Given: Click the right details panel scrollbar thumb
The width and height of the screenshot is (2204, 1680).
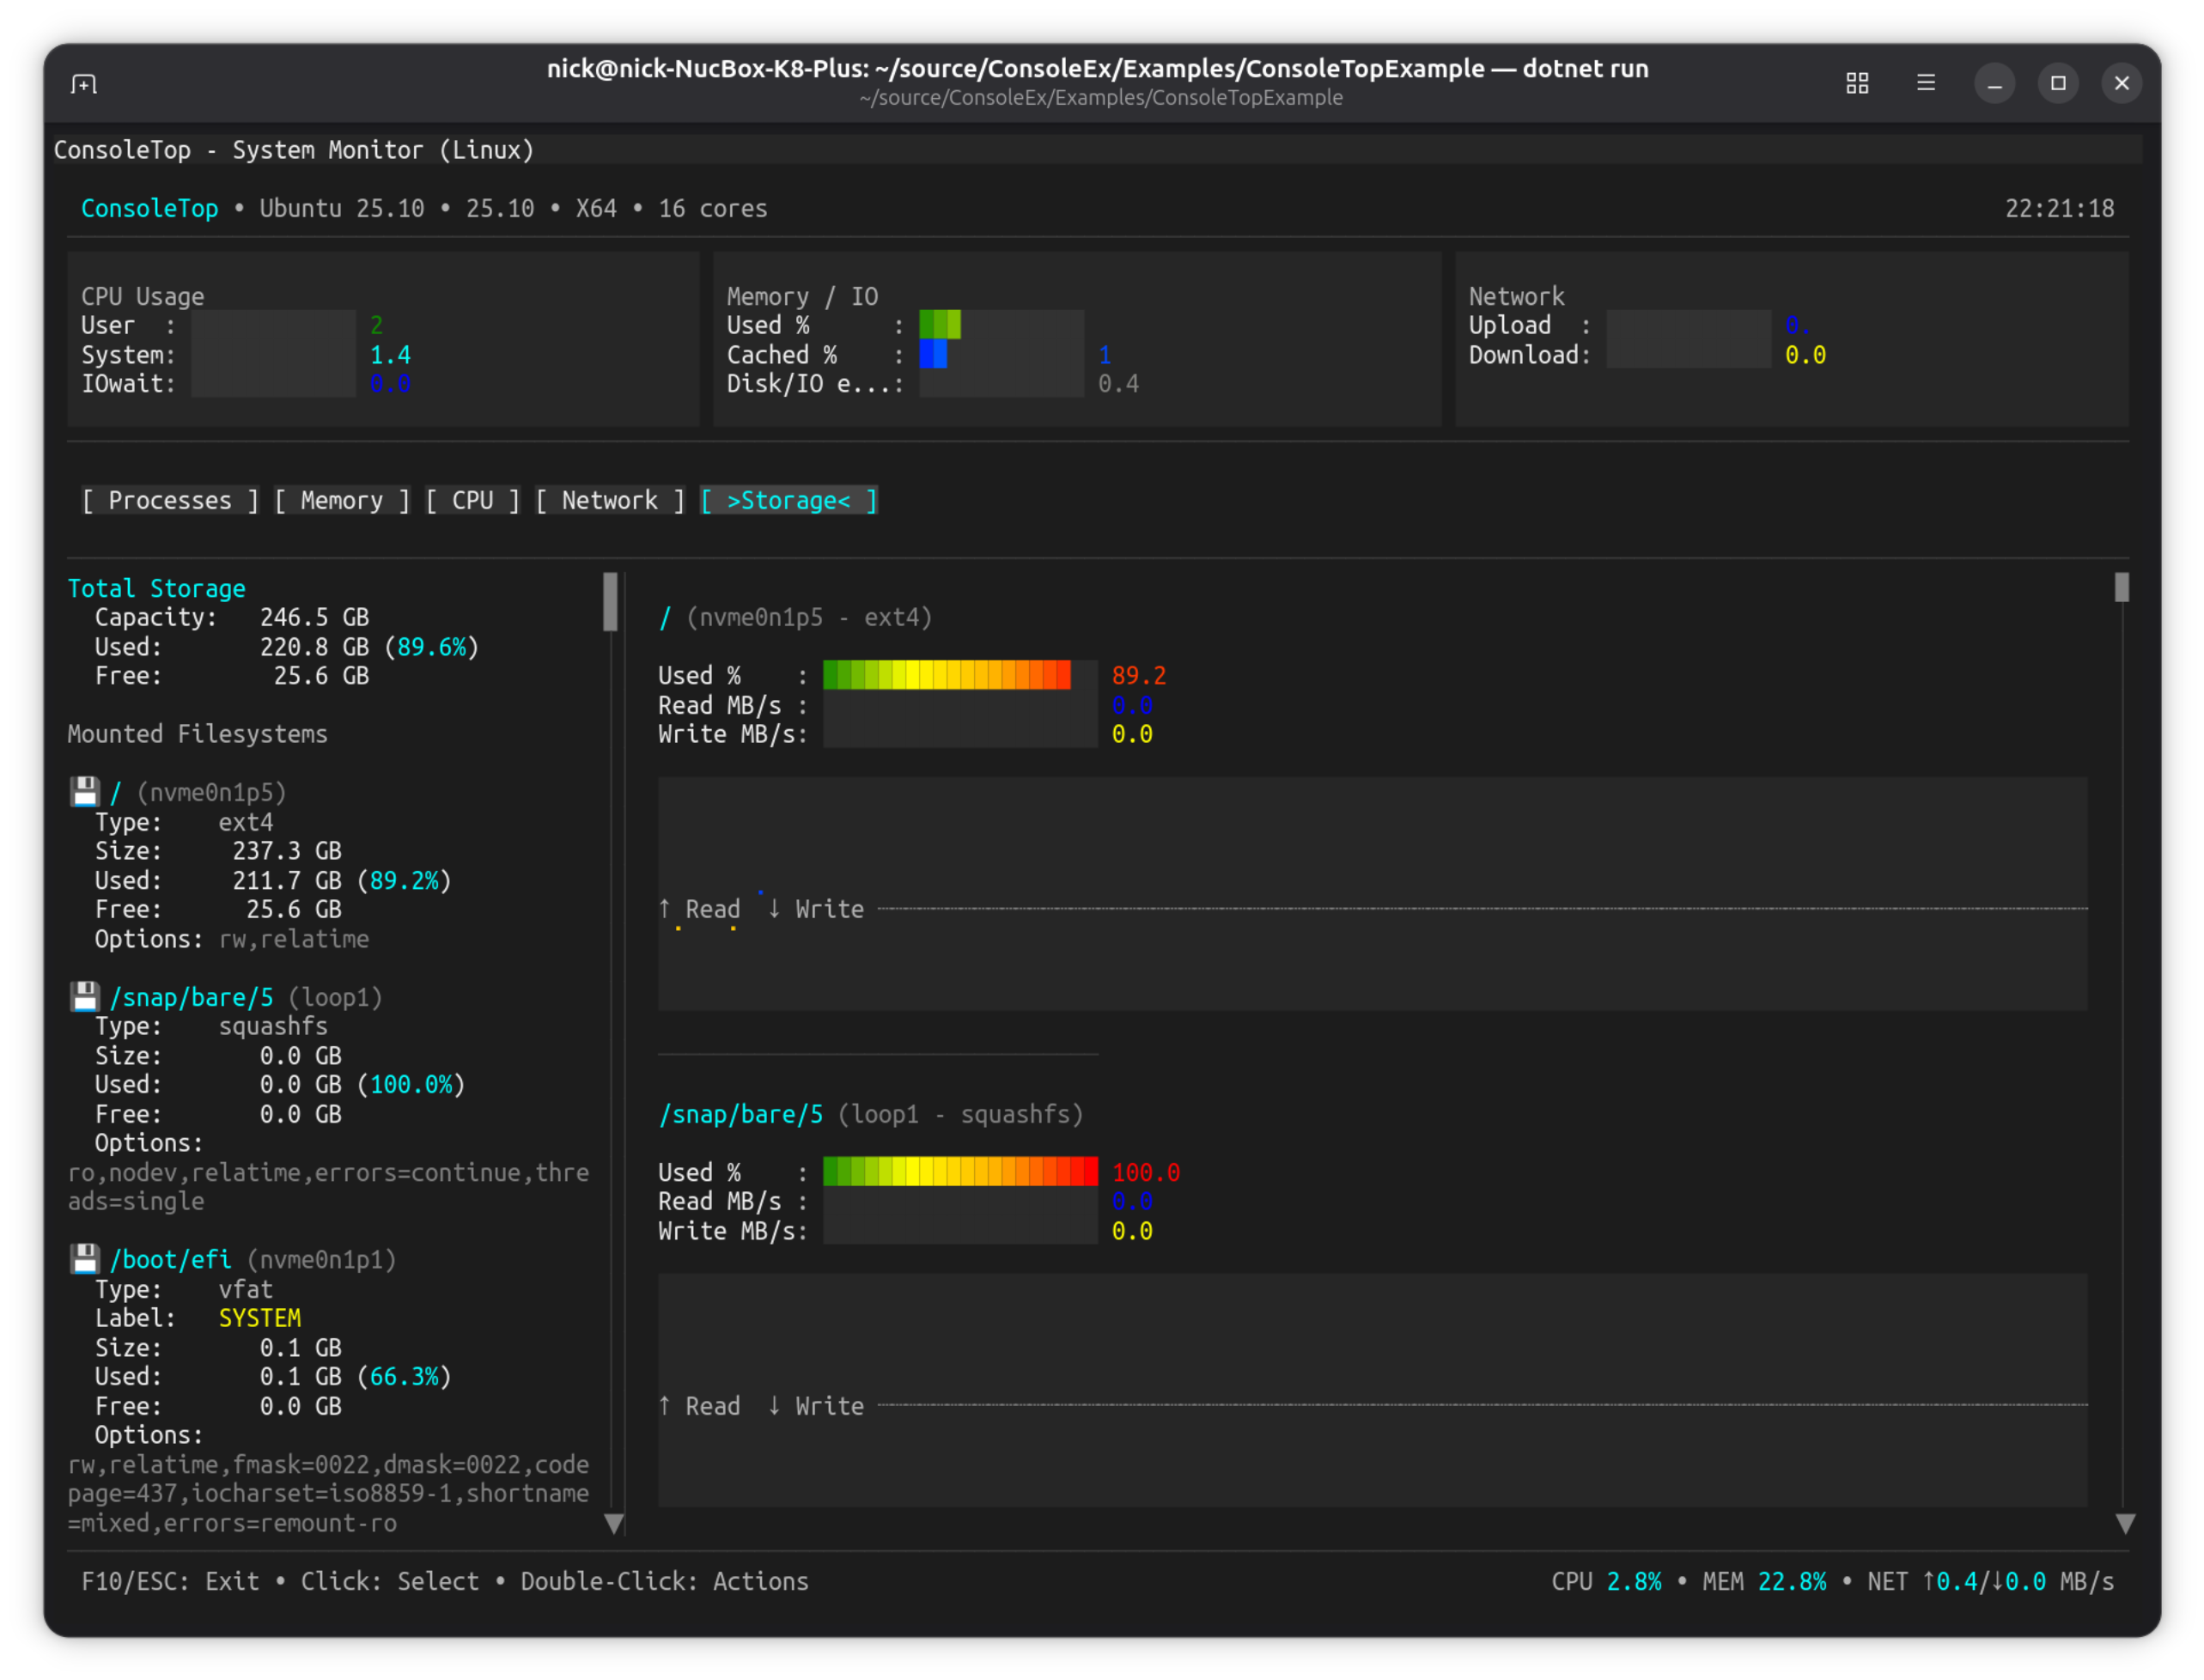Looking at the screenshot, I should 2122,587.
